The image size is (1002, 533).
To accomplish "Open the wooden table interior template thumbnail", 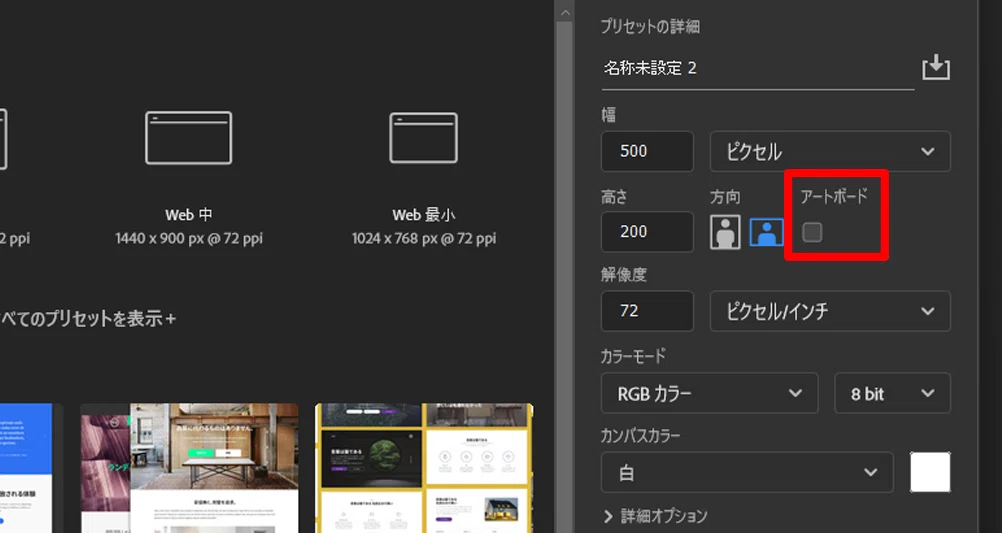I will pyautogui.click(x=190, y=468).
